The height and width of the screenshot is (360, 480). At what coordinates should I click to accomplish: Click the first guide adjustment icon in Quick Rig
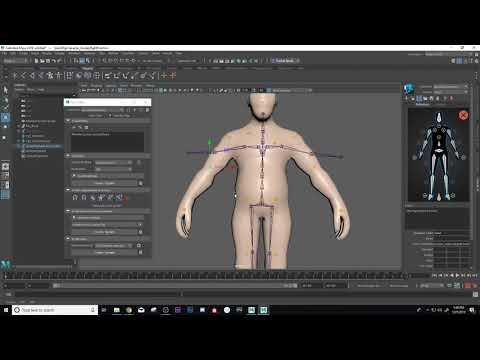75,197
